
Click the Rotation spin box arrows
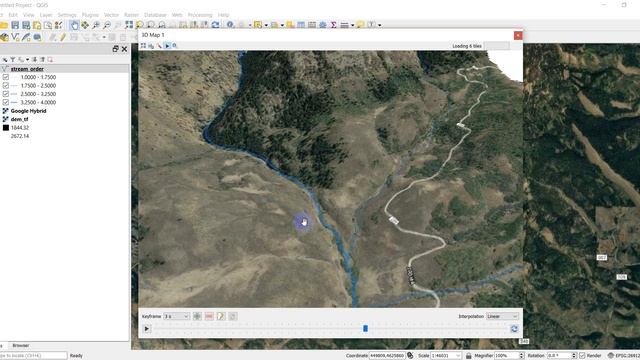coord(574,356)
